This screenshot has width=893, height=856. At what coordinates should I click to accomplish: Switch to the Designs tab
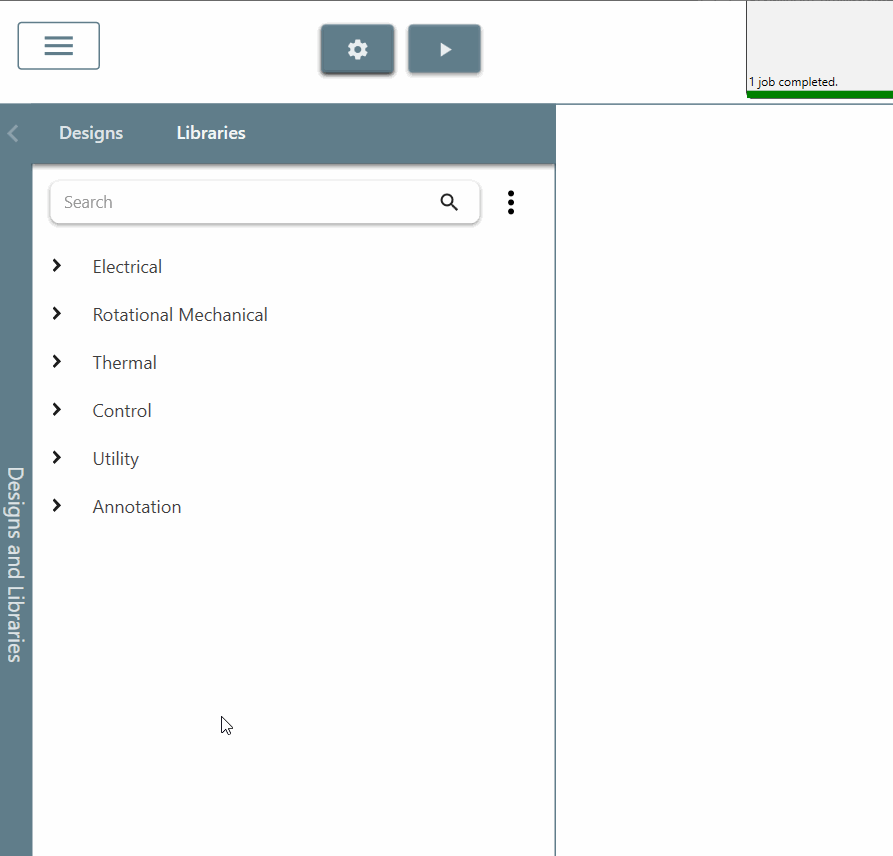coord(91,133)
